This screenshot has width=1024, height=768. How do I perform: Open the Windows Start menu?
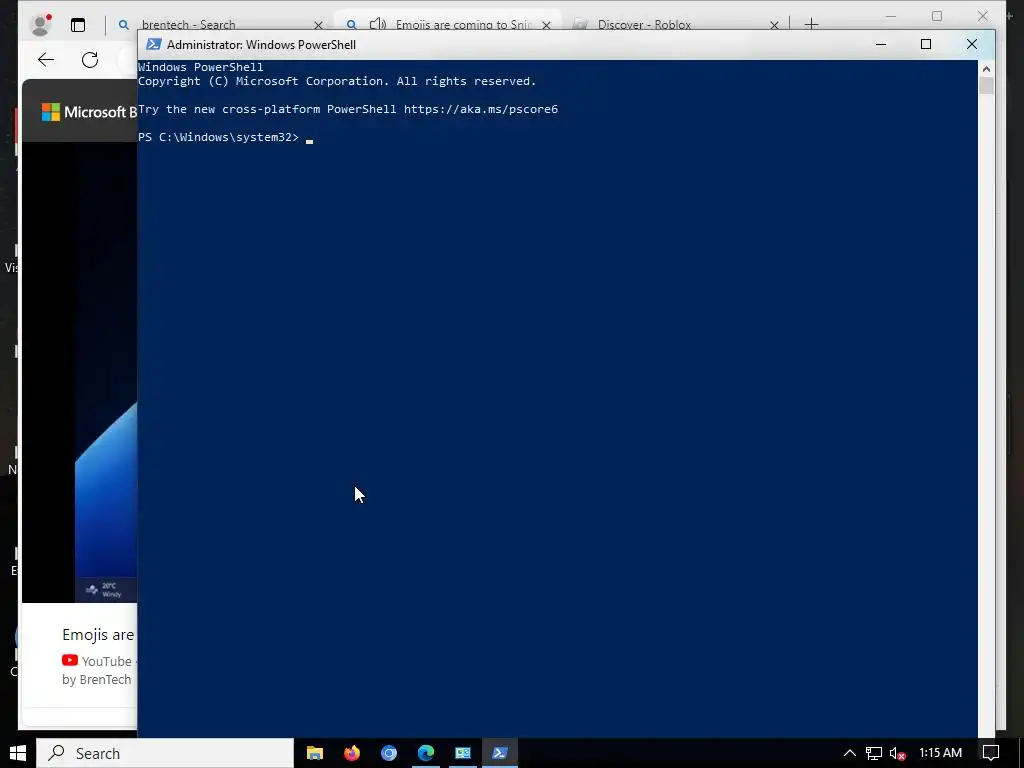click(18, 753)
